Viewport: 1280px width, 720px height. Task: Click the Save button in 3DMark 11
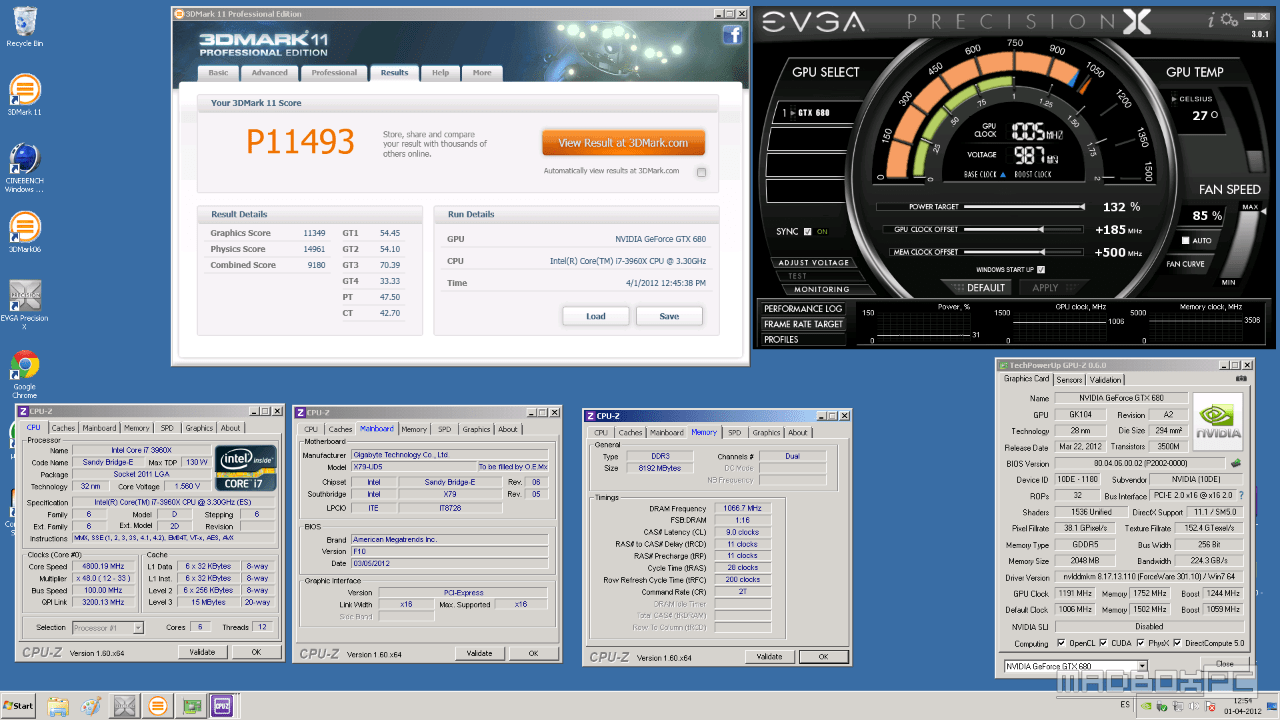669,316
